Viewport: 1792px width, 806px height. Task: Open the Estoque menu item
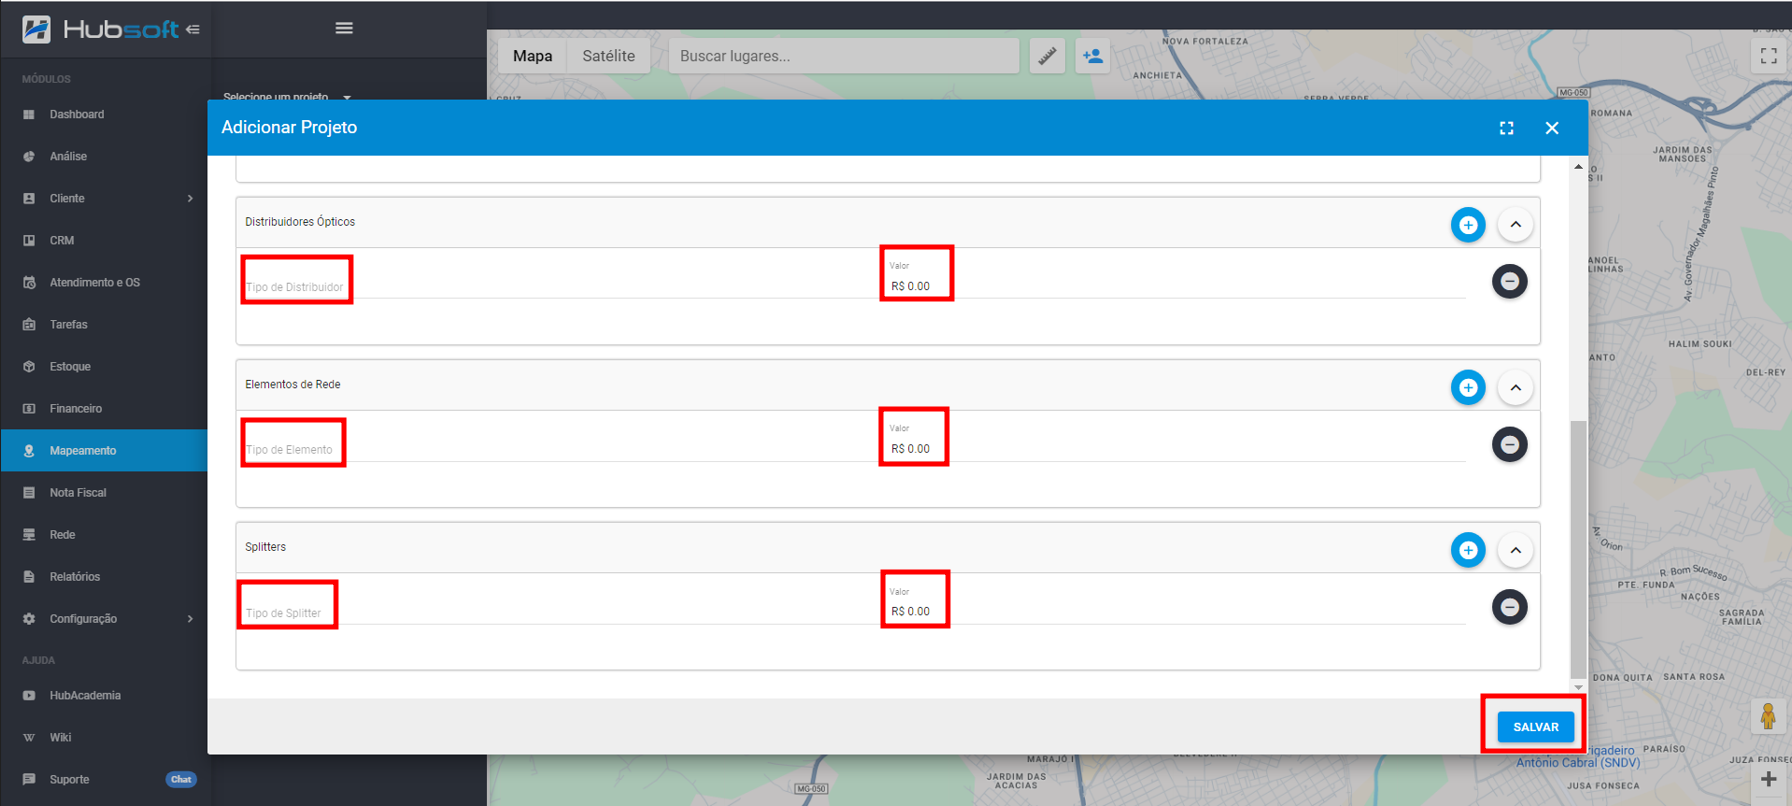pos(104,366)
